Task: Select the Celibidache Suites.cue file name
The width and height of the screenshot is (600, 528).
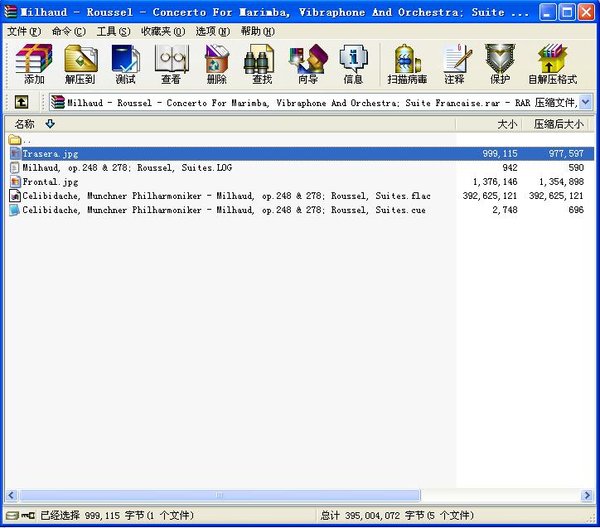Action: 224,210
